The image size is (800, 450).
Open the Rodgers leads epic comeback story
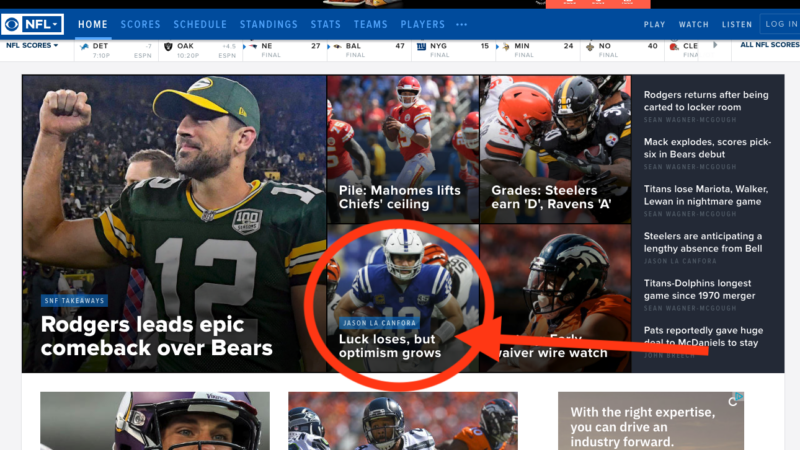click(156, 335)
